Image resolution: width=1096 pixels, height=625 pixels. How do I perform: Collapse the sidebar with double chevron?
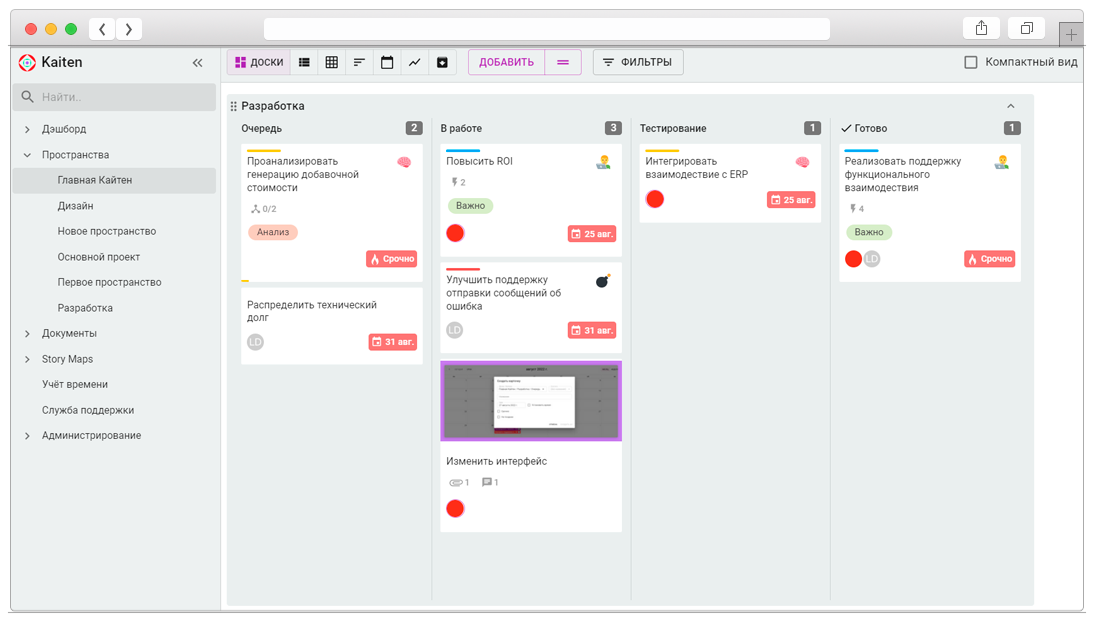[198, 63]
